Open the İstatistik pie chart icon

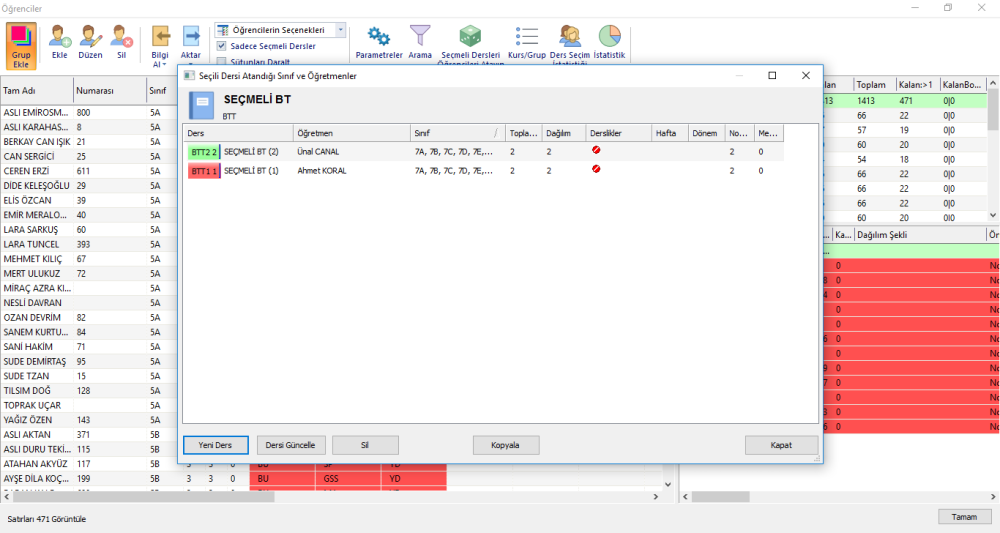(609, 36)
